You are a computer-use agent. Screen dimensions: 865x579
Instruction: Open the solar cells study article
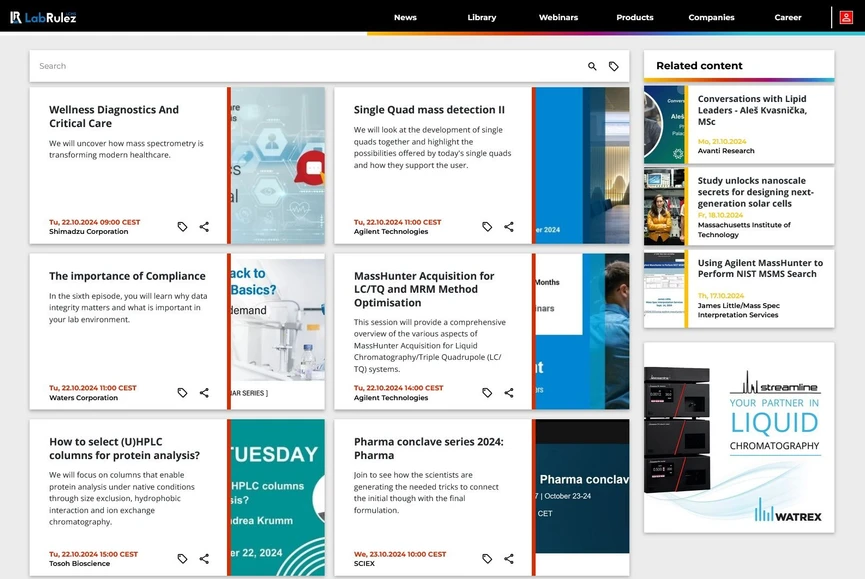click(x=755, y=192)
